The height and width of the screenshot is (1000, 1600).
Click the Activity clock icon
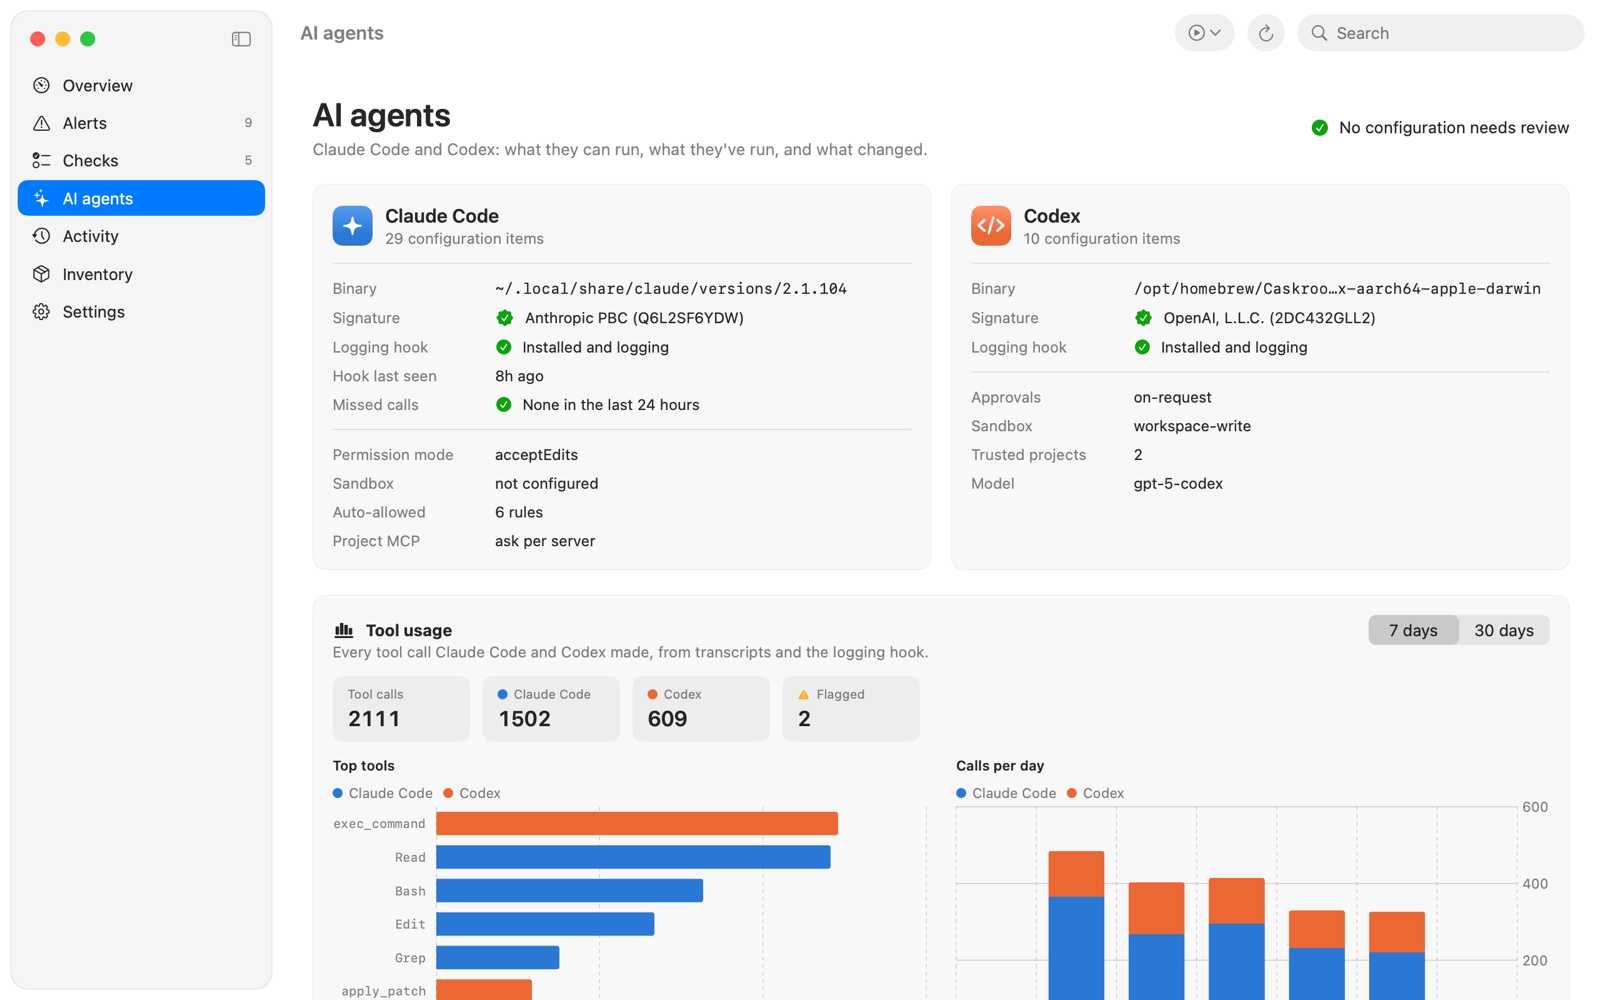[x=41, y=236]
